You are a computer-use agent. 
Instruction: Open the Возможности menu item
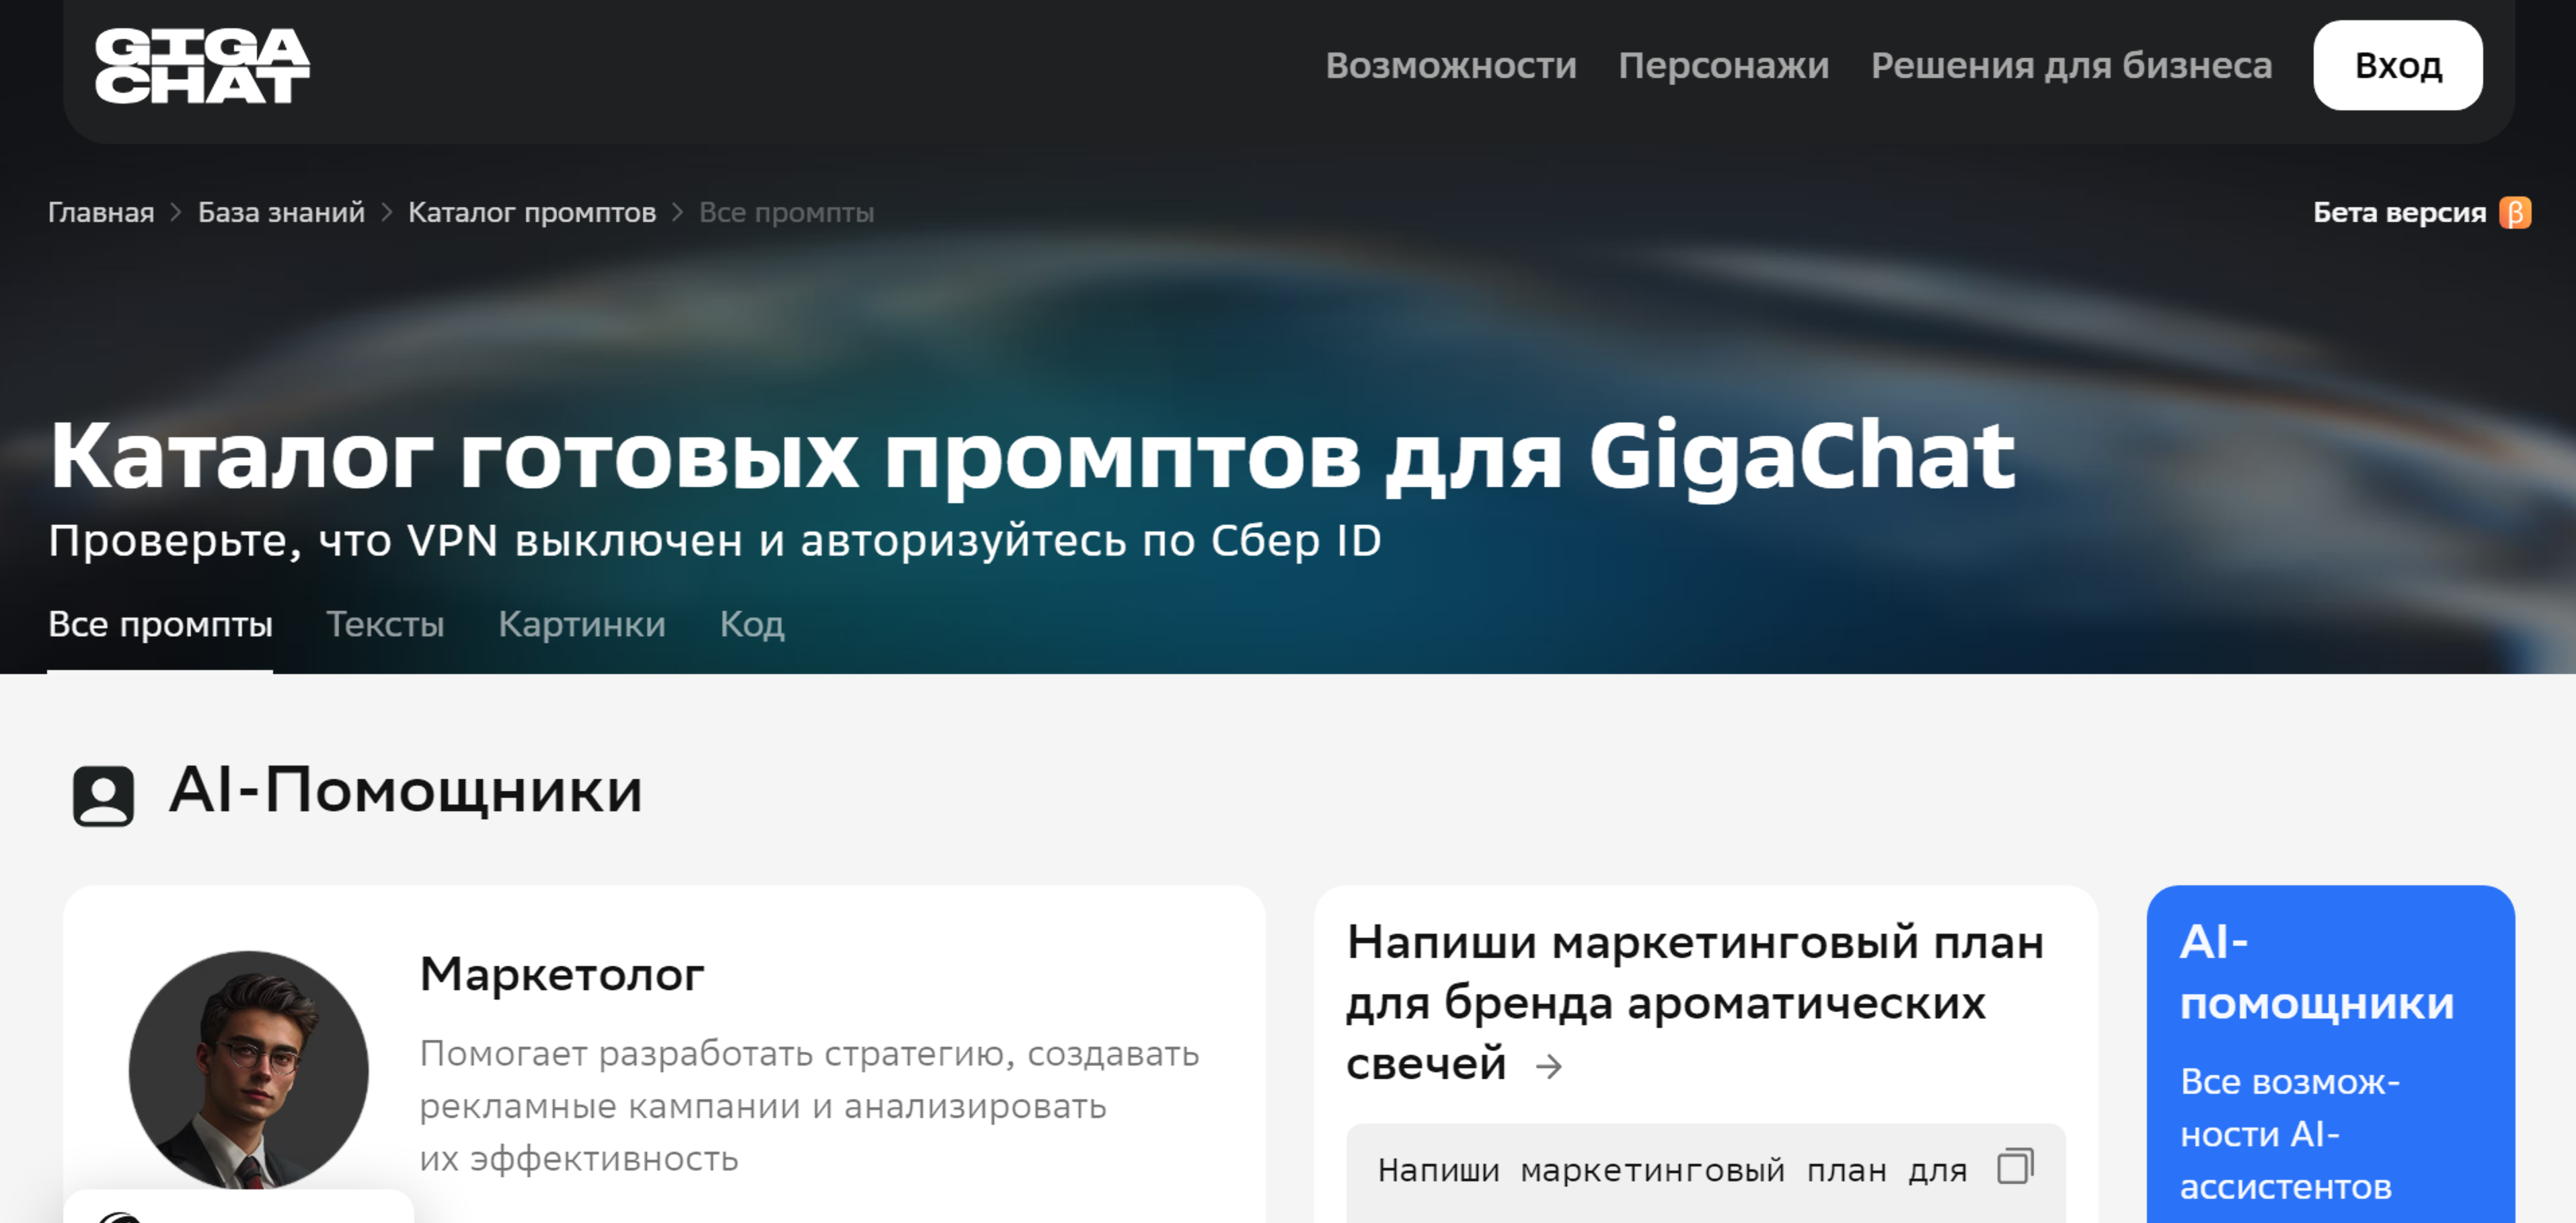(1451, 65)
